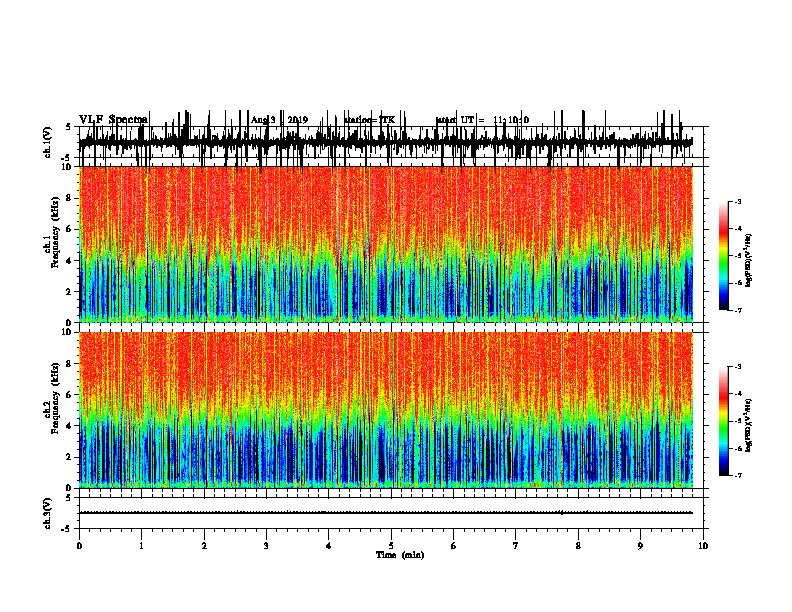Click time axis tick label "7"
792x612 pixels.
coord(516,546)
